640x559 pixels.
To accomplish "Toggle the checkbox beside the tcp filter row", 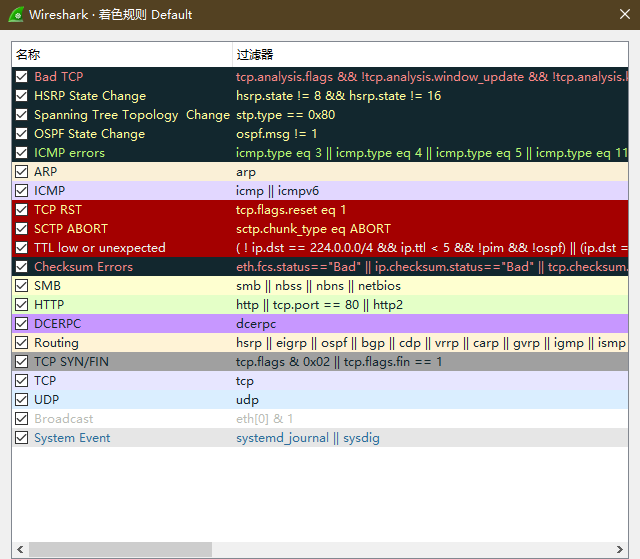I will tap(21, 381).
